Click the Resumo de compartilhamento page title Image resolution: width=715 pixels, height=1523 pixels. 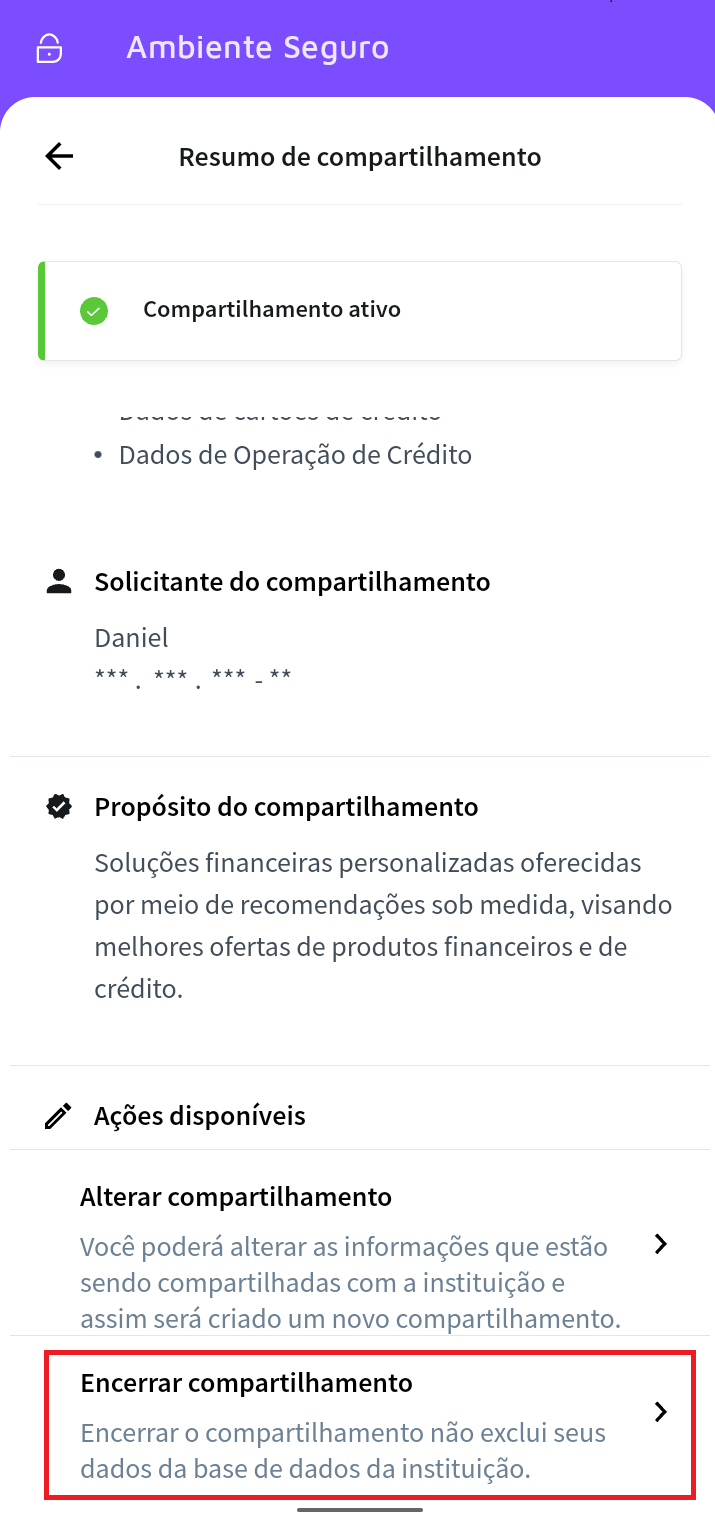click(x=360, y=157)
